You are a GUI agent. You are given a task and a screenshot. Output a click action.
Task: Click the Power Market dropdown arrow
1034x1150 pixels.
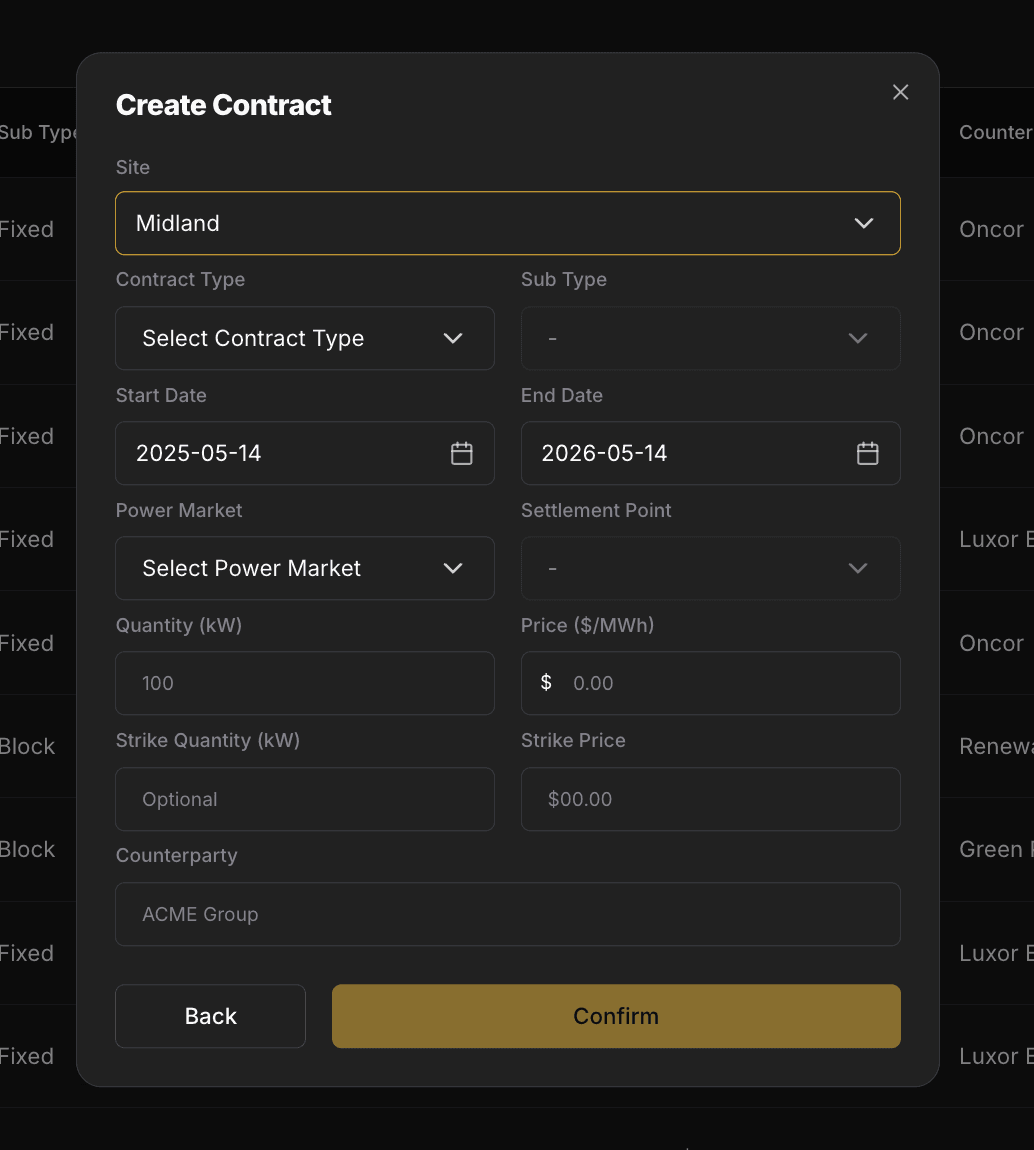pyautogui.click(x=452, y=568)
